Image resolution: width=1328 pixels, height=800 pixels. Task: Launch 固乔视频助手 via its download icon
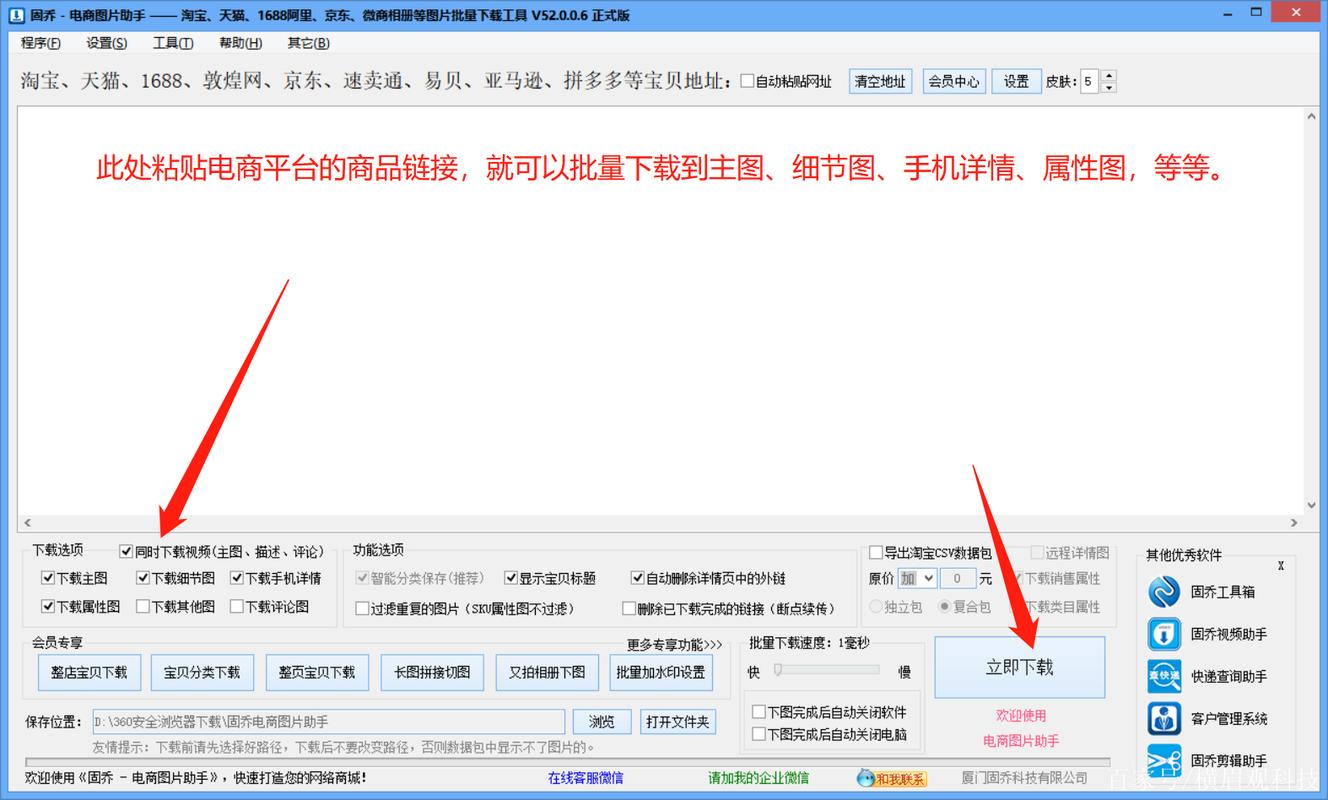point(1164,634)
